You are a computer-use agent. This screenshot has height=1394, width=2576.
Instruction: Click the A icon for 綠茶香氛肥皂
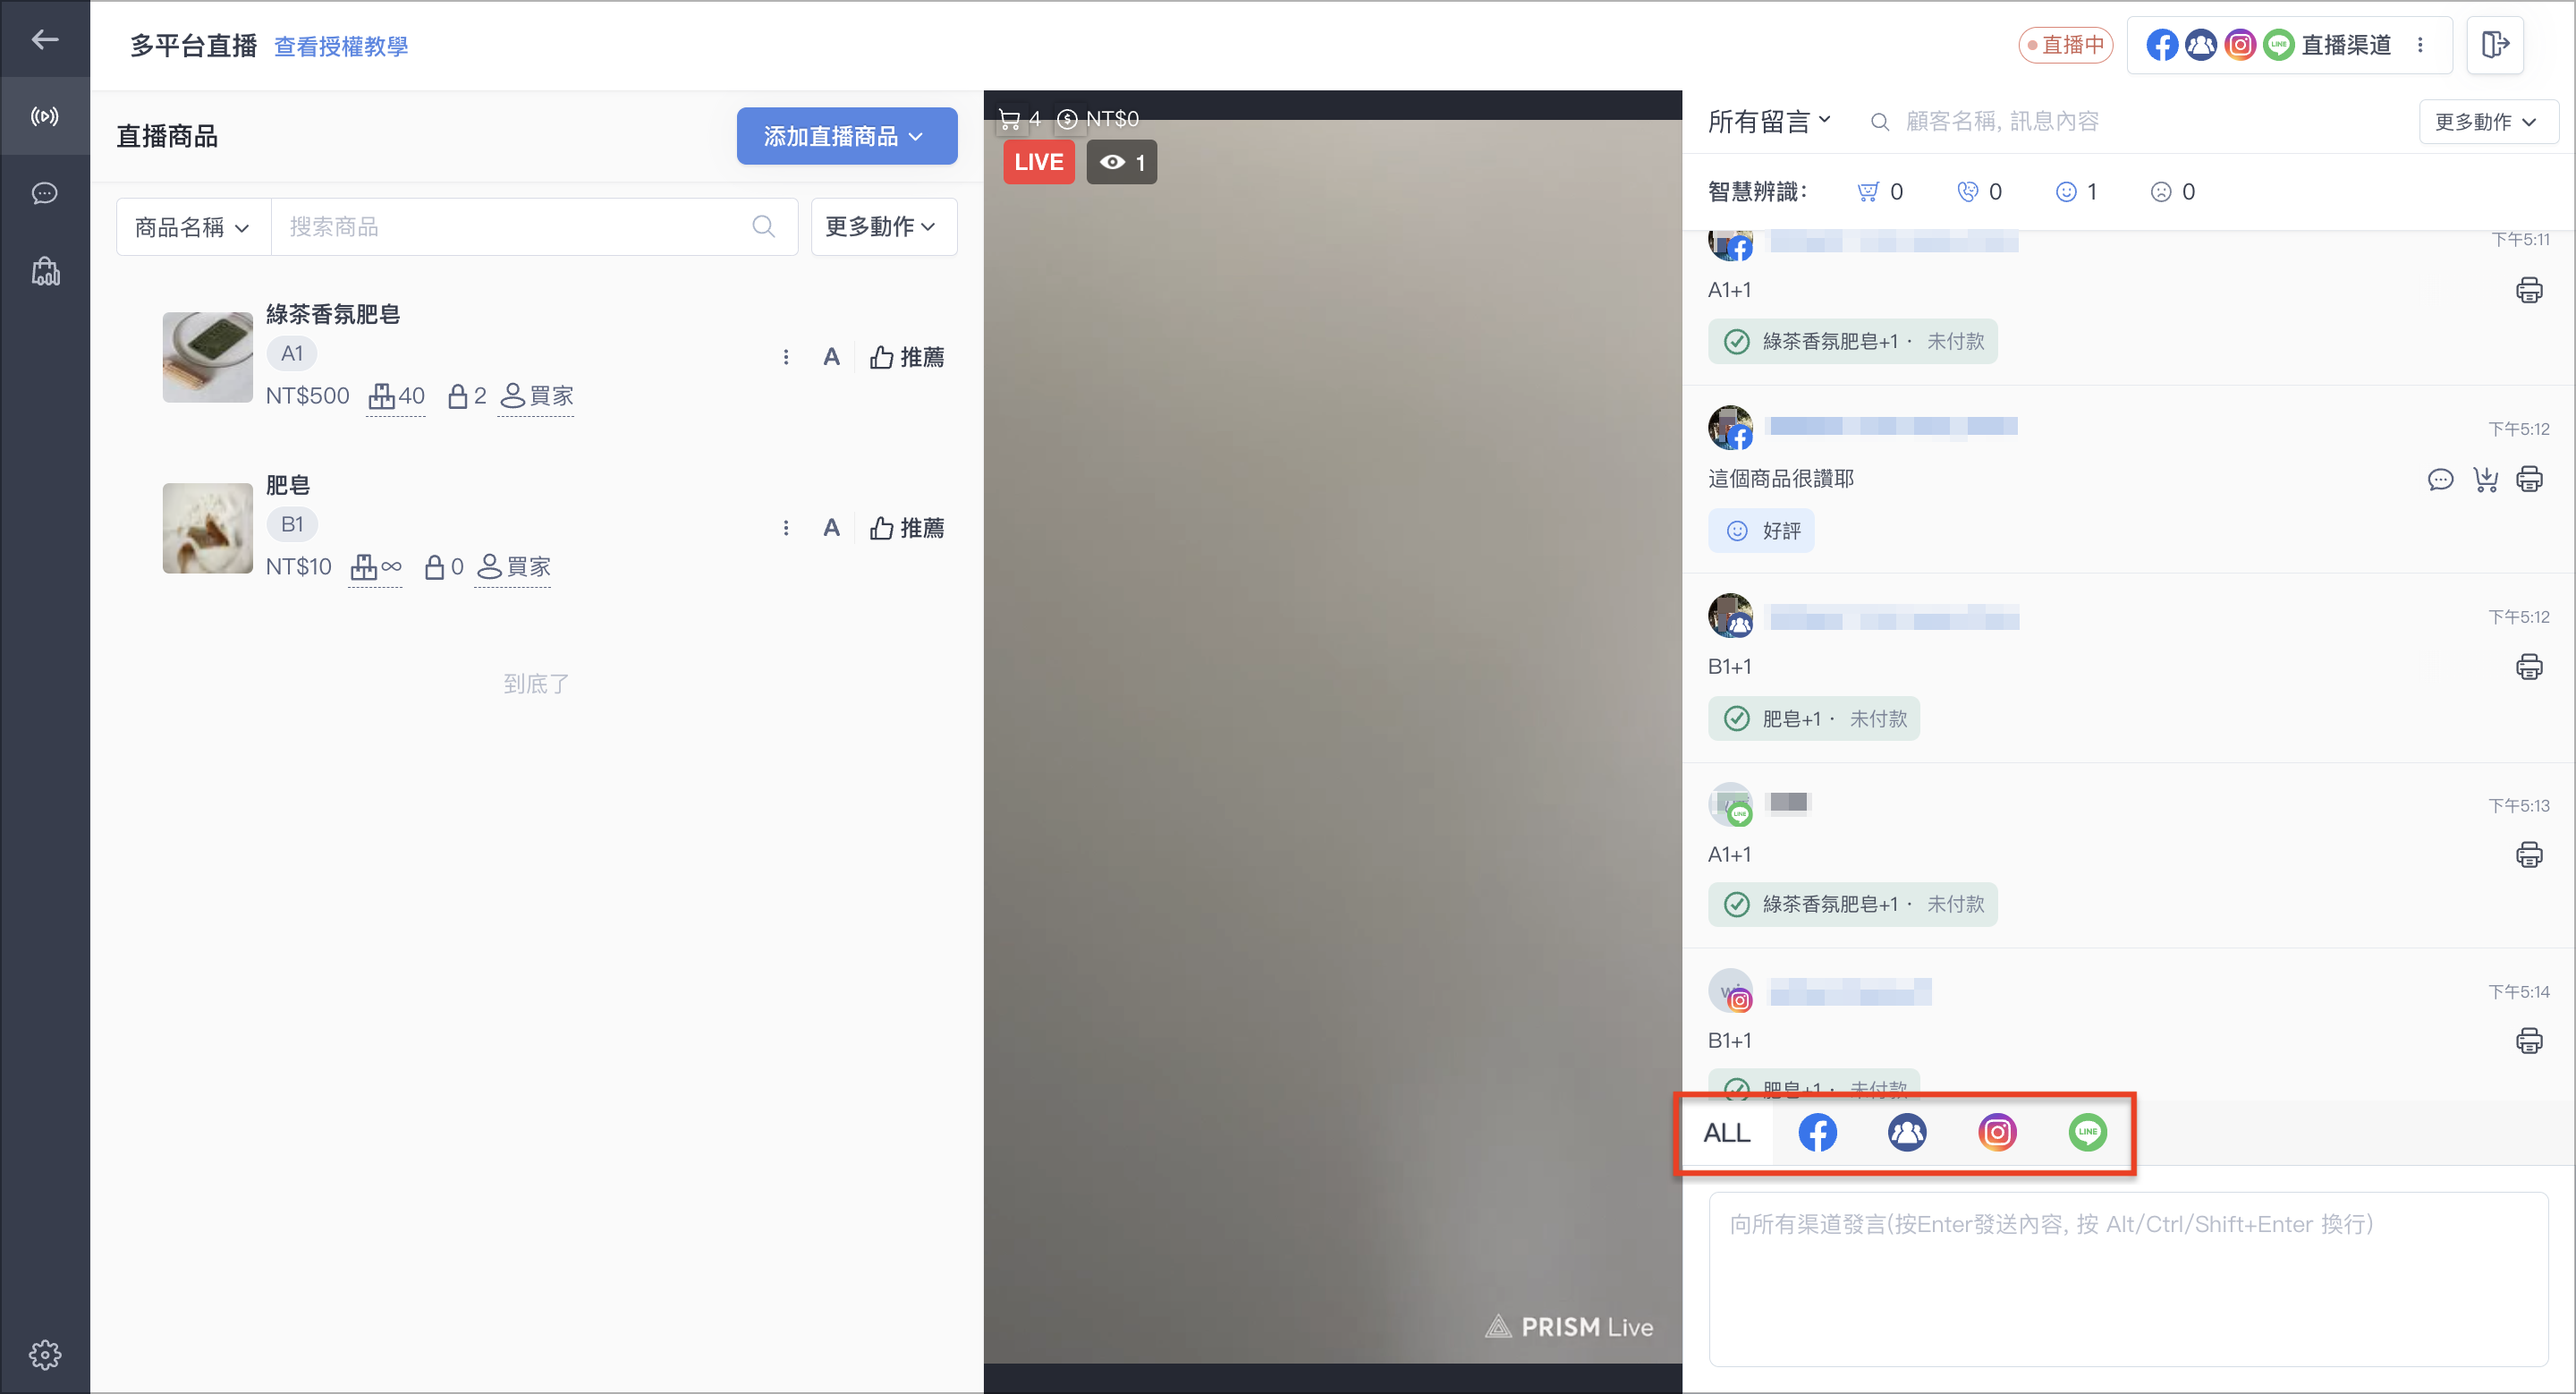coord(831,357)
